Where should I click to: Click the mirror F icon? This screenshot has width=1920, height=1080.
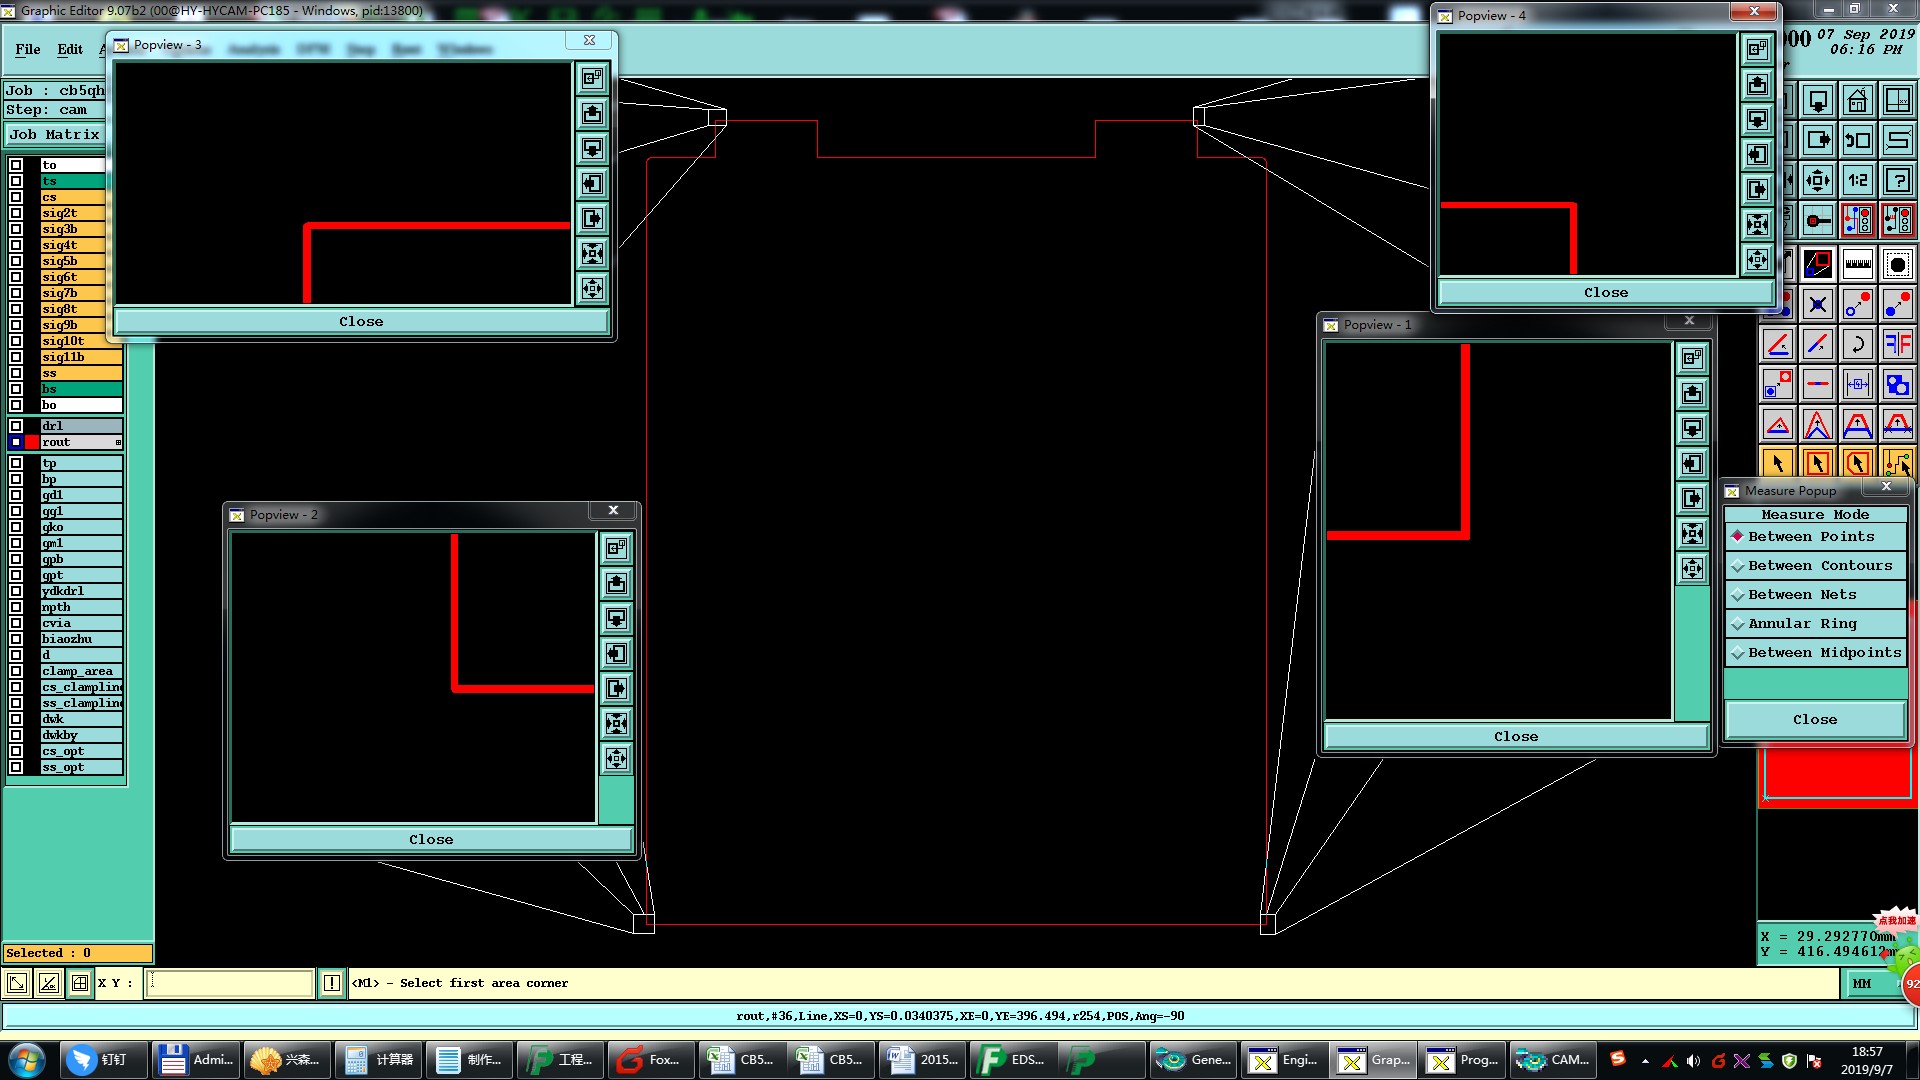coord(1897,344)
